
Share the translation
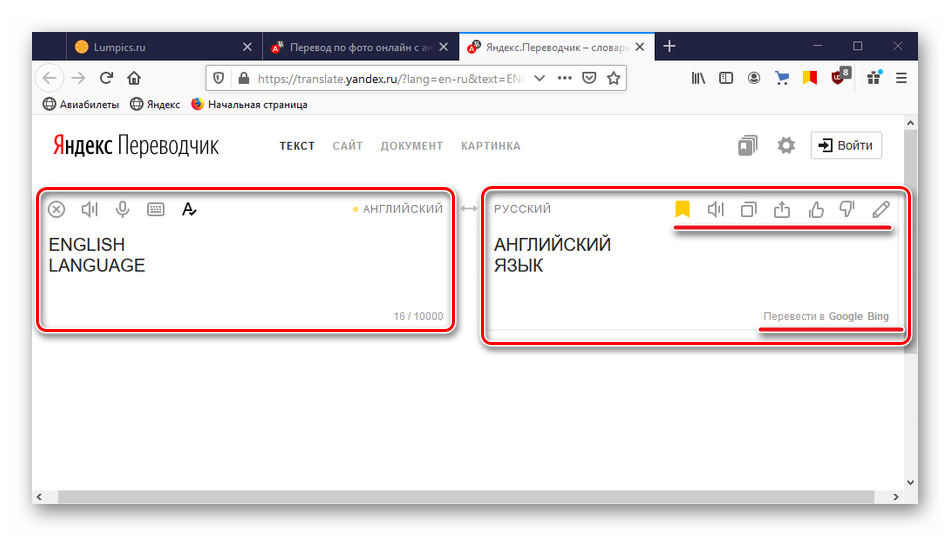782,209
